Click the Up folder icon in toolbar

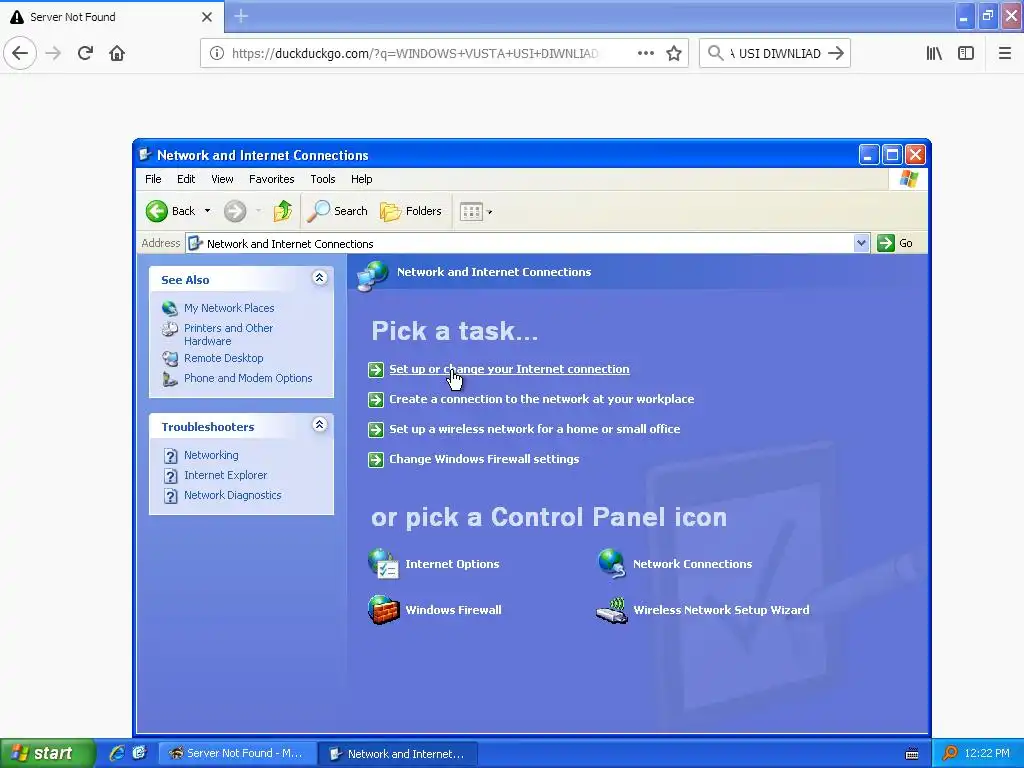pos(283,211)
